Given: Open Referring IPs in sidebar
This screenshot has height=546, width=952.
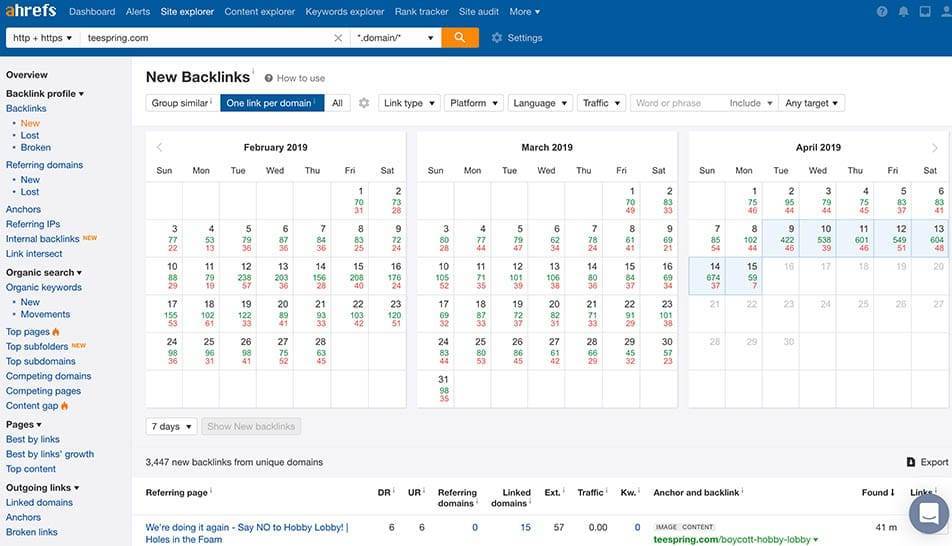Looking at the screenshot, I should [x=33, y=224].
